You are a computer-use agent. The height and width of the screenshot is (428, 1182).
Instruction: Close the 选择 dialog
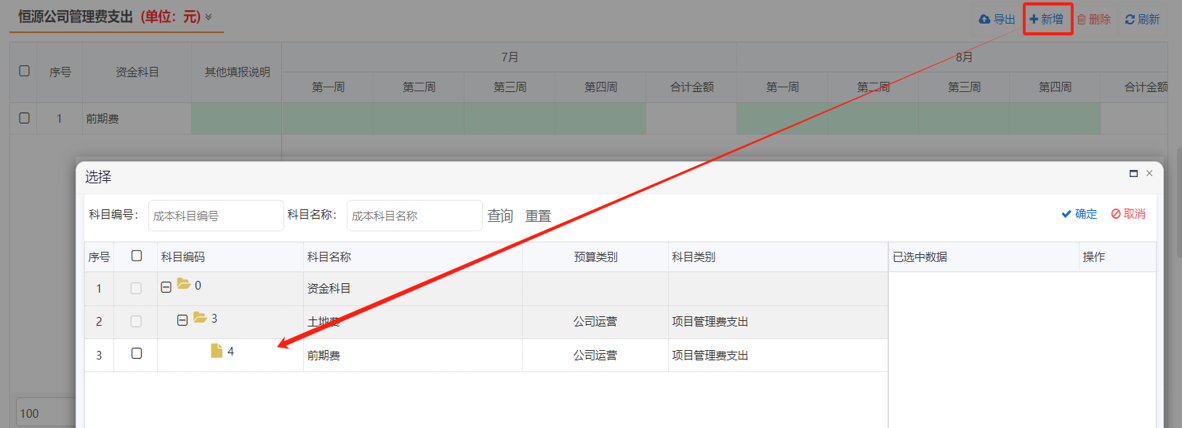tap(1150, 173)
